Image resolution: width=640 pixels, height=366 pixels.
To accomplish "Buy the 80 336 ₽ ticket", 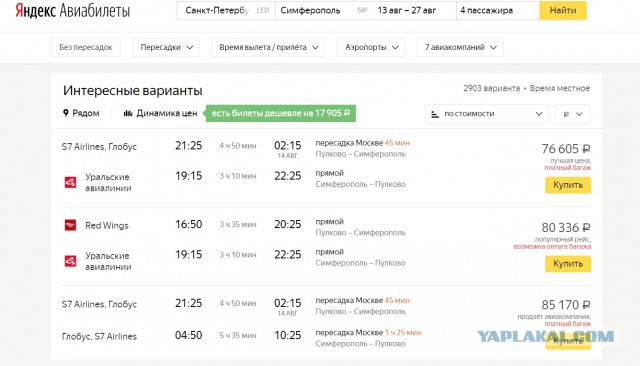I will tap(568, 264).
